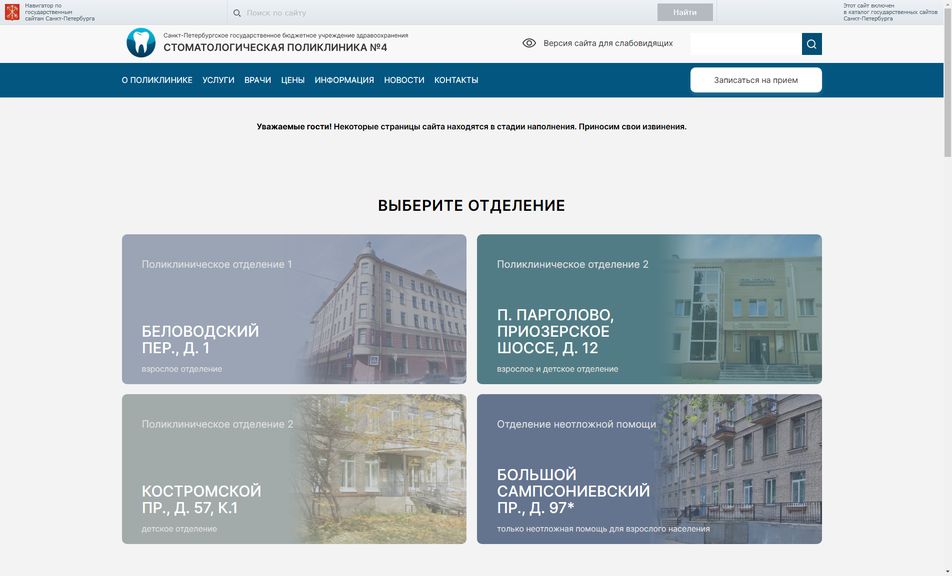Open the 'ЦЕНЫ' menu item
This screenshot has width=952, height=576.
293,80
